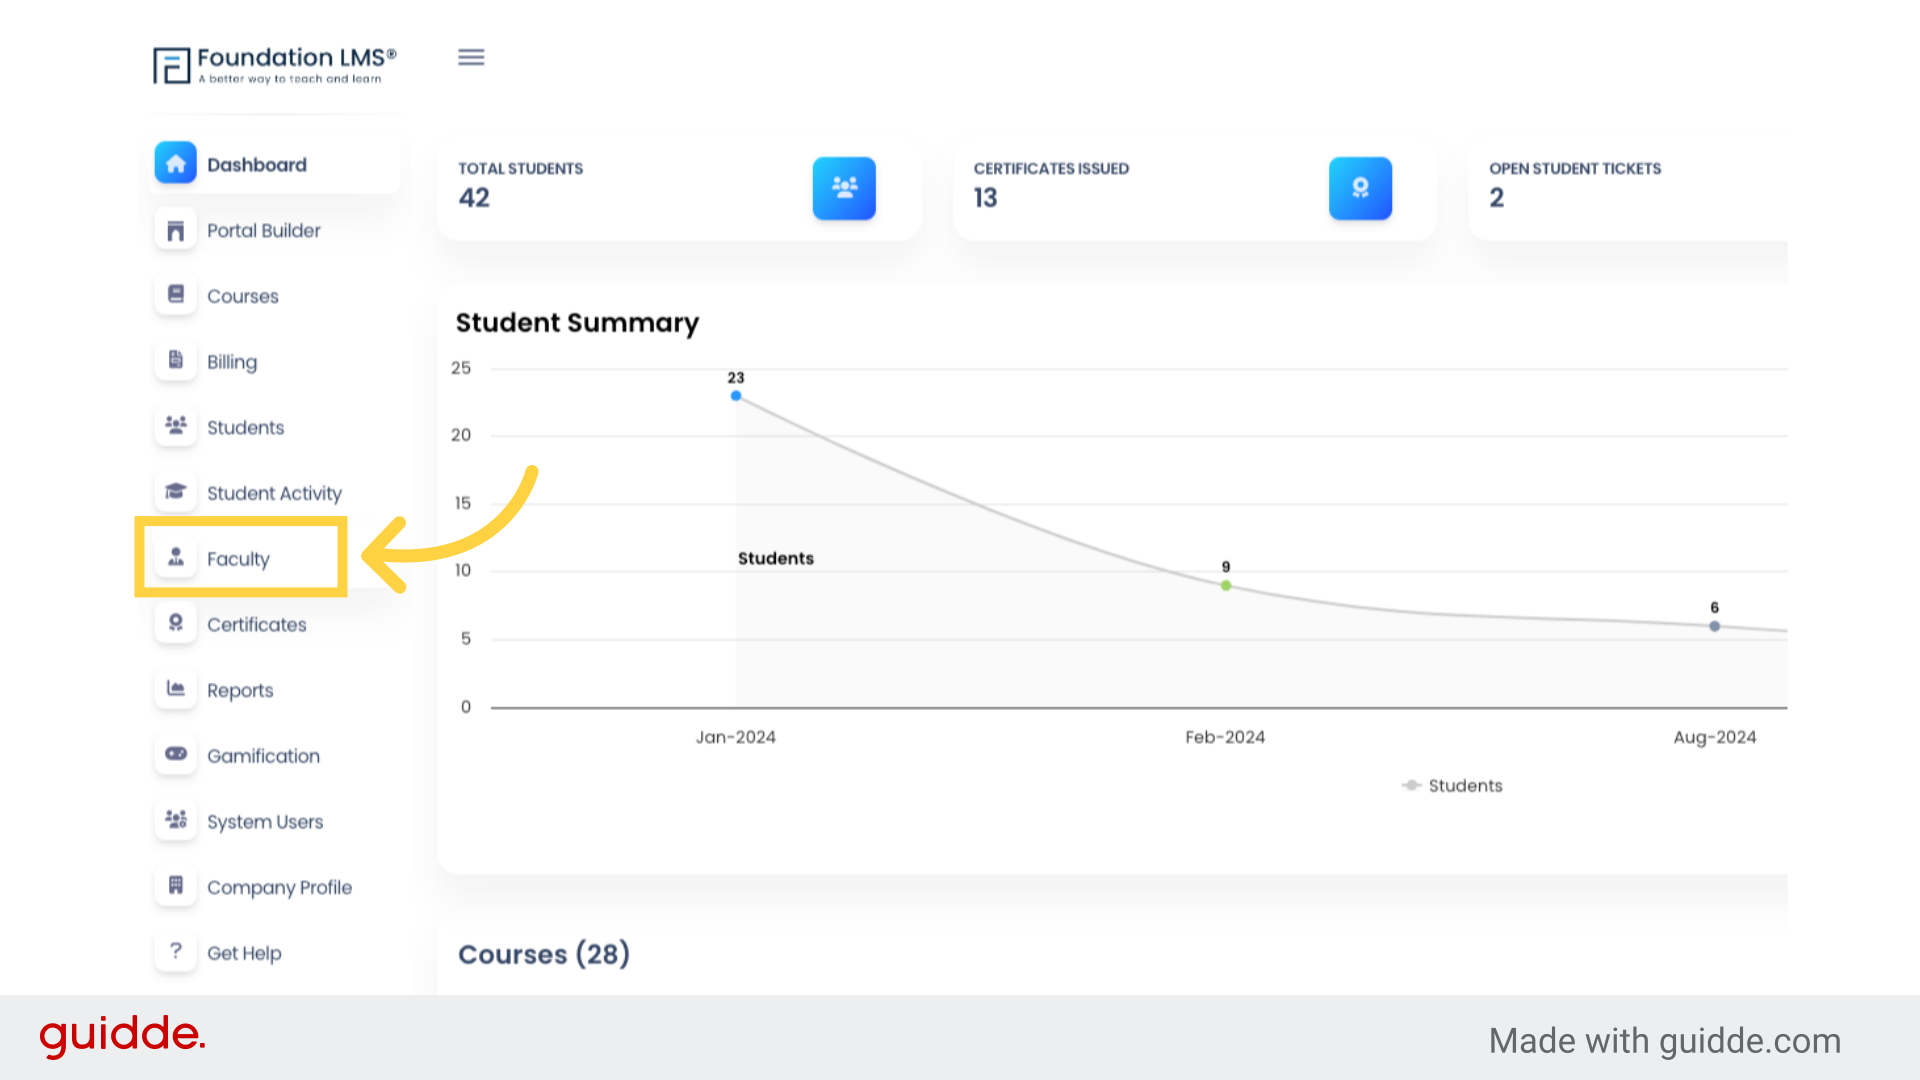Screen dimensions: 1920x1080
Task: Click the Dashboard home icon
Action: [x=176, y=163]
